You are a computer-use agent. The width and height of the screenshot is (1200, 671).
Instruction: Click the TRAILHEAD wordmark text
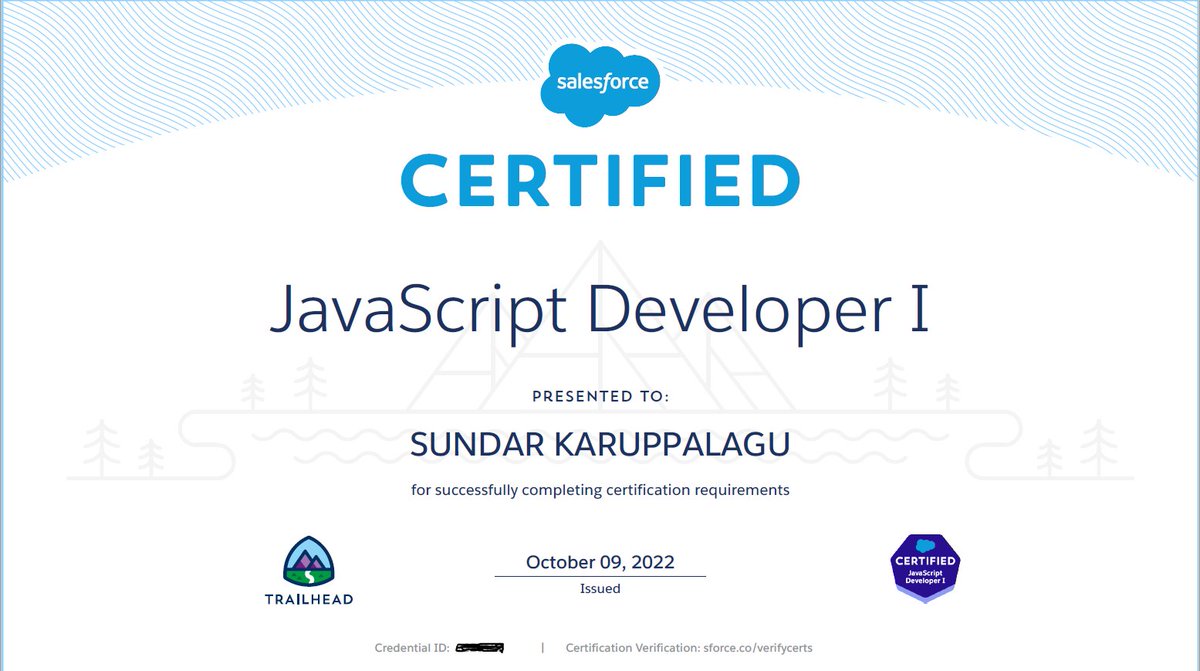click(311, 600)
